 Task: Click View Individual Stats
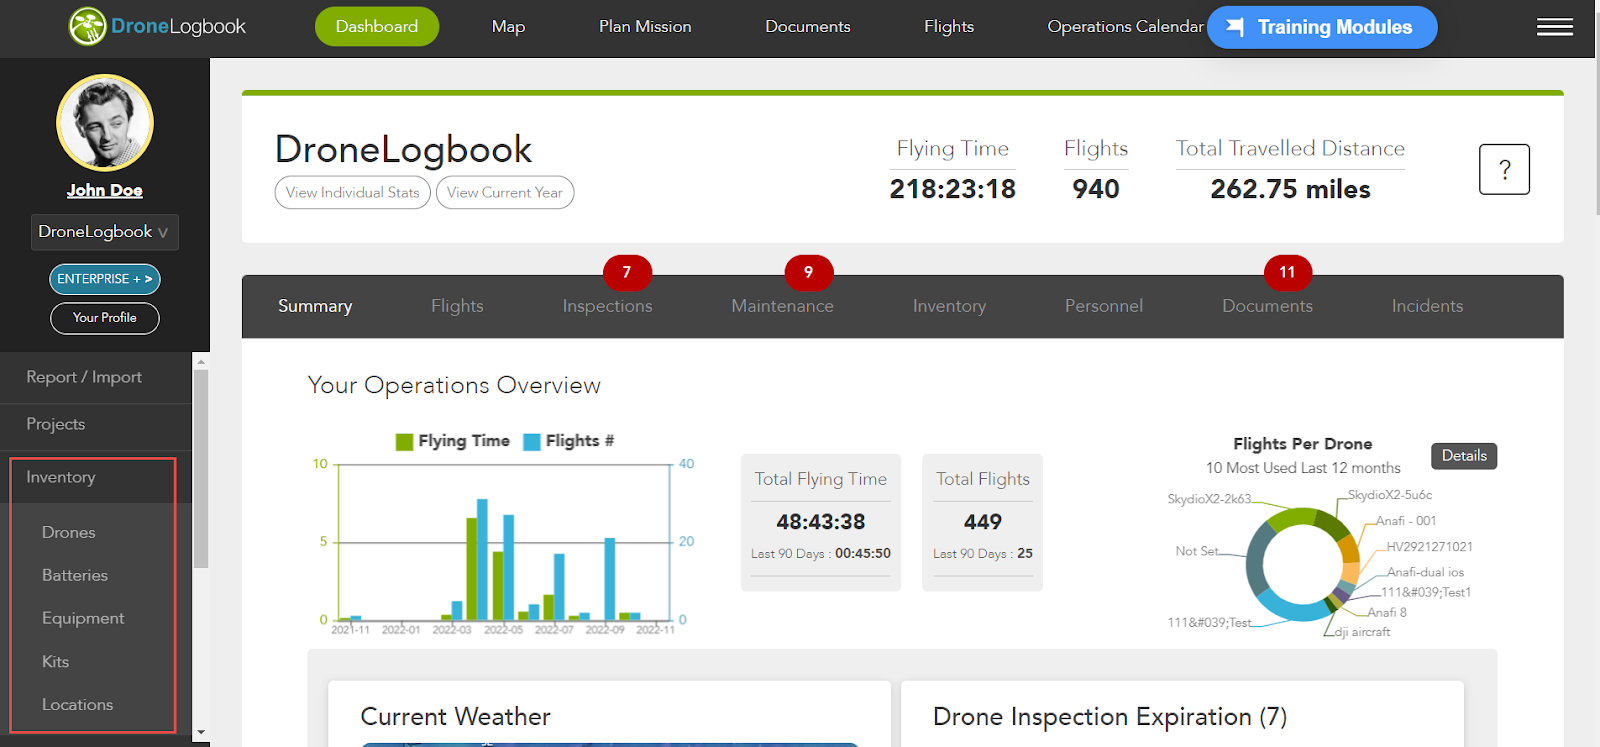coord(353,193)
